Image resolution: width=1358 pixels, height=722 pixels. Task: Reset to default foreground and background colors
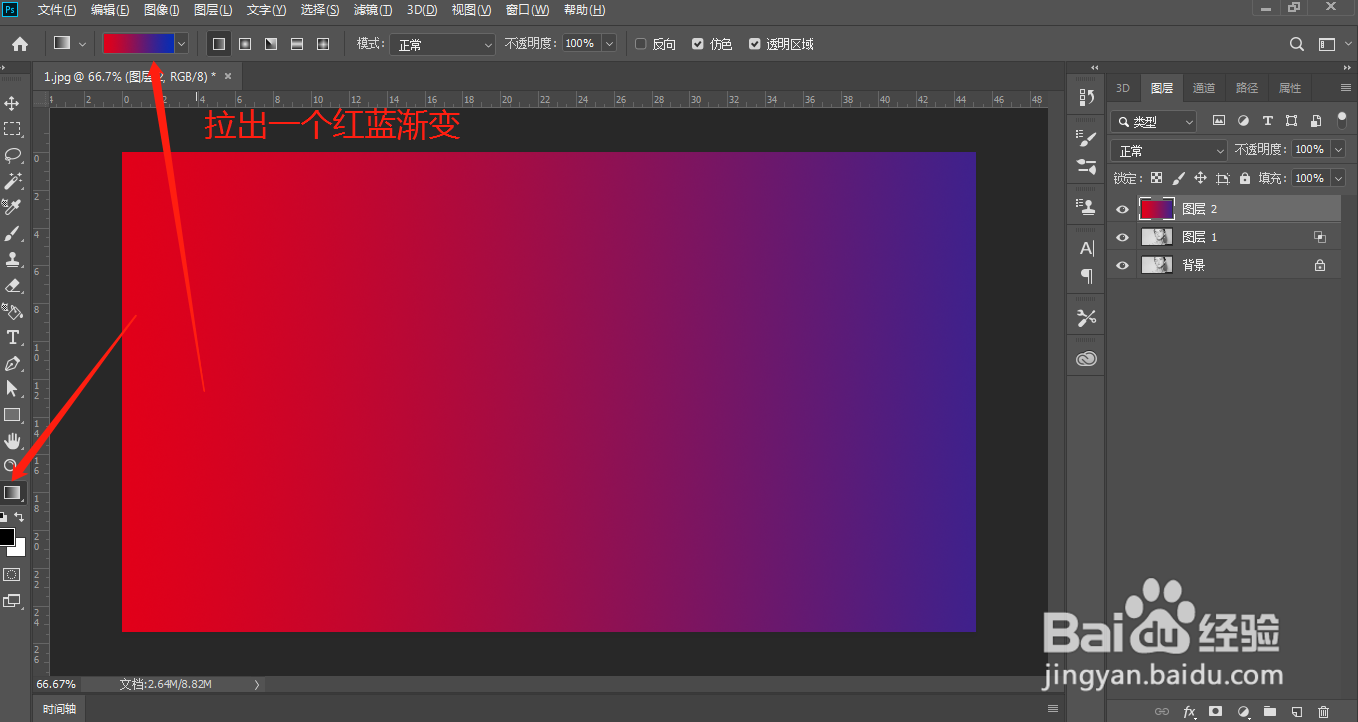point(4,518)
